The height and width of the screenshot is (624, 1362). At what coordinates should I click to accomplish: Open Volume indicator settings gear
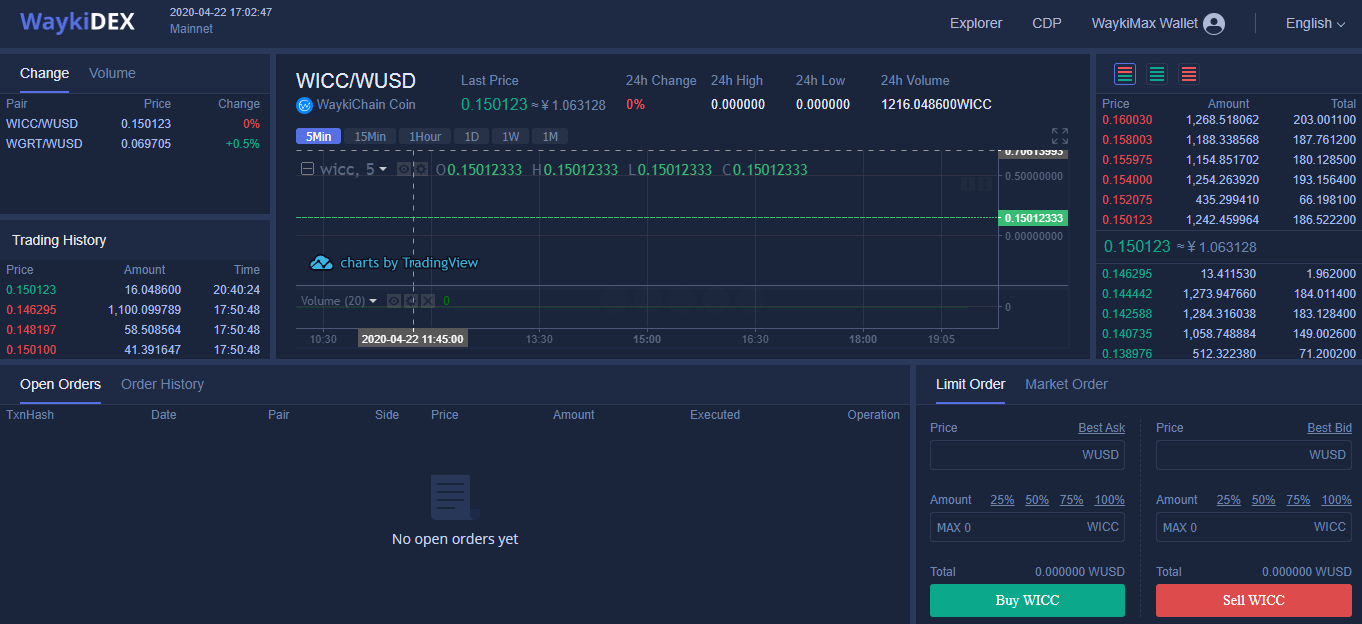(411, 300)
